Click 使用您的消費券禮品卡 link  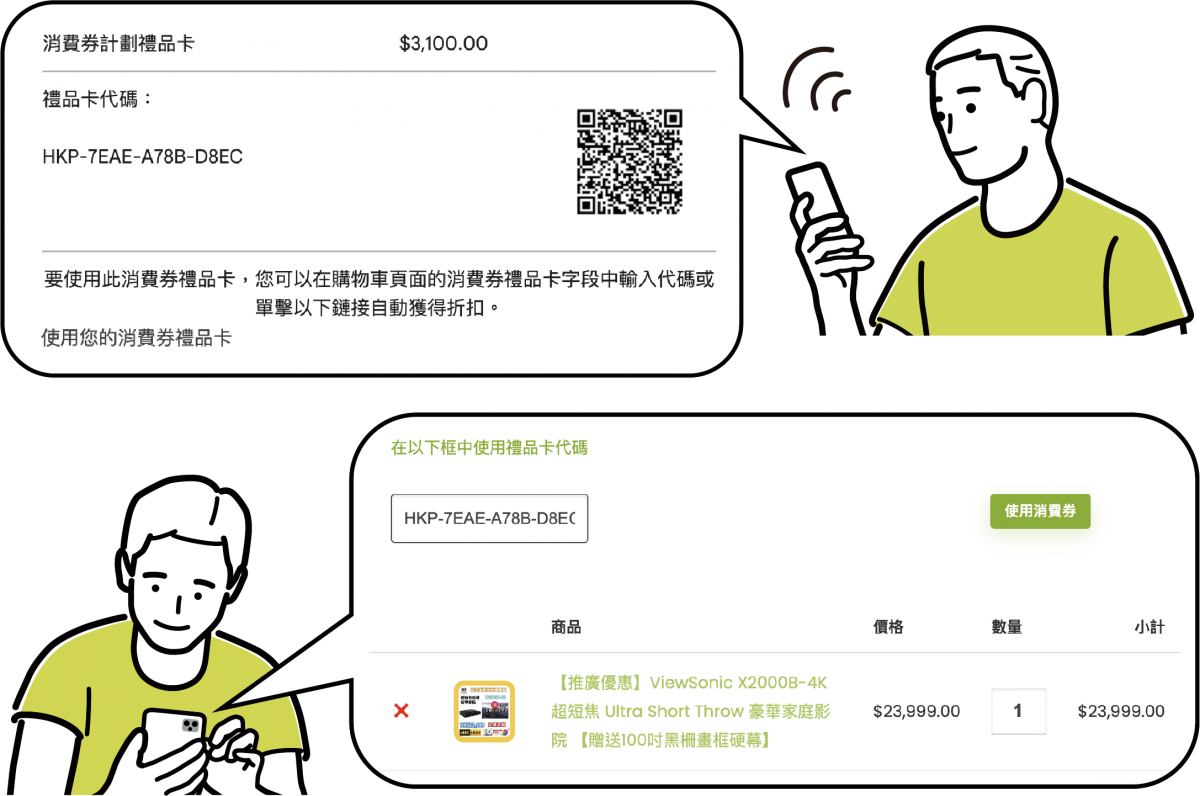click(x=137, y=338)
